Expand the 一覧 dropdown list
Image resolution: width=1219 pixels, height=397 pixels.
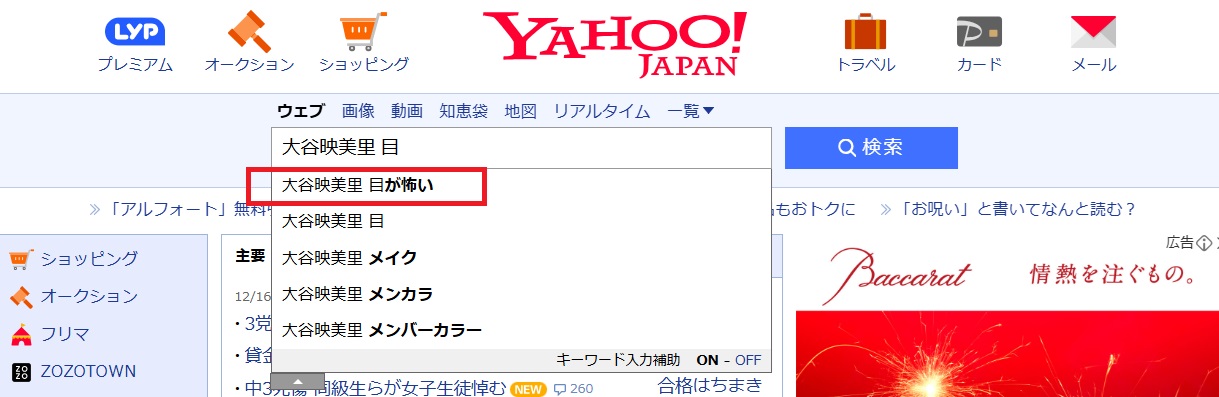(x=691, y=111)
